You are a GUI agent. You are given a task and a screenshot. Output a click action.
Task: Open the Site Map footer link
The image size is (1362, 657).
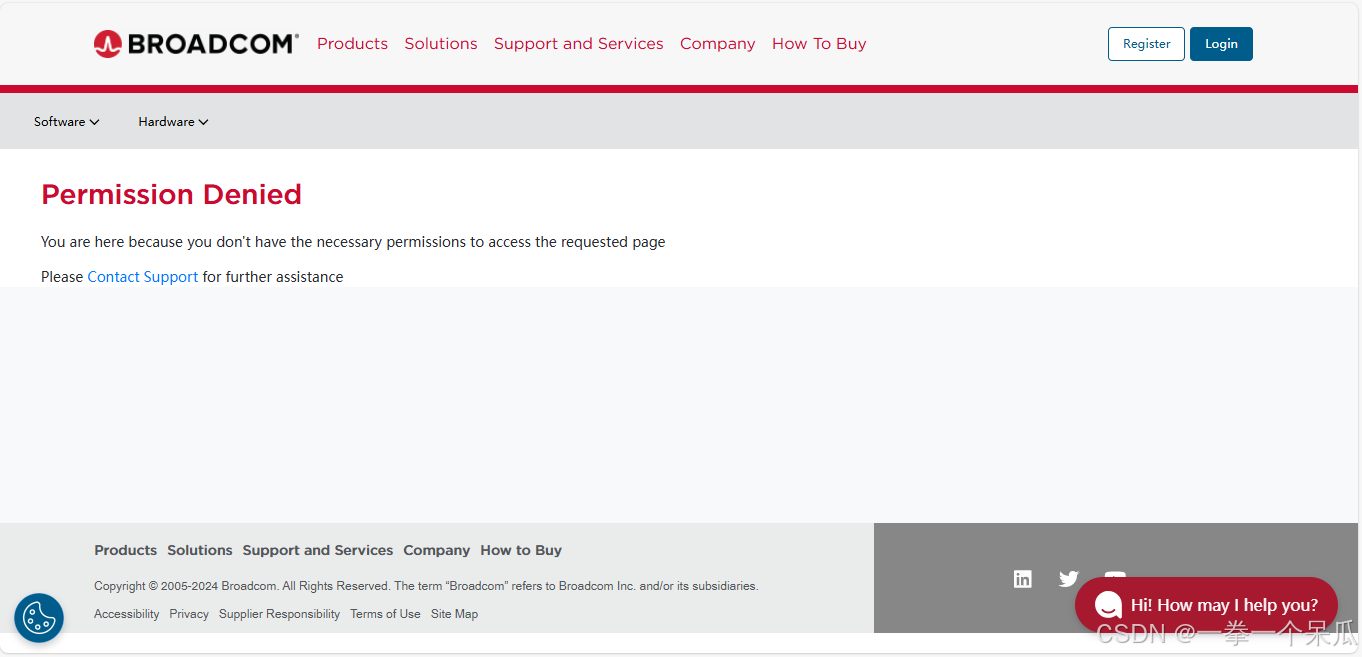(x=454, y=614)
